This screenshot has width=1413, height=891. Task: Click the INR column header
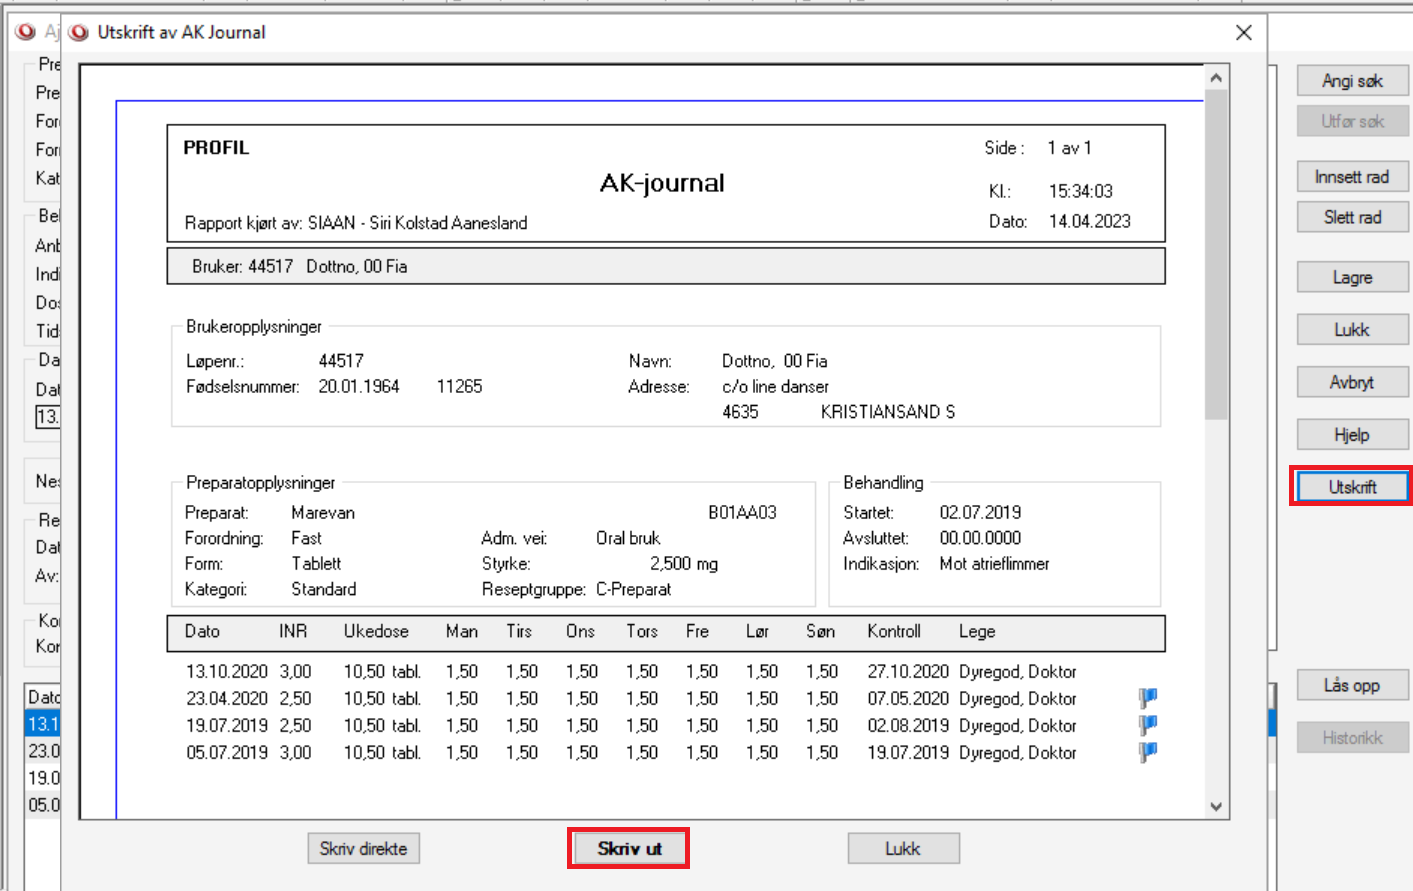(x=293, y=632)
